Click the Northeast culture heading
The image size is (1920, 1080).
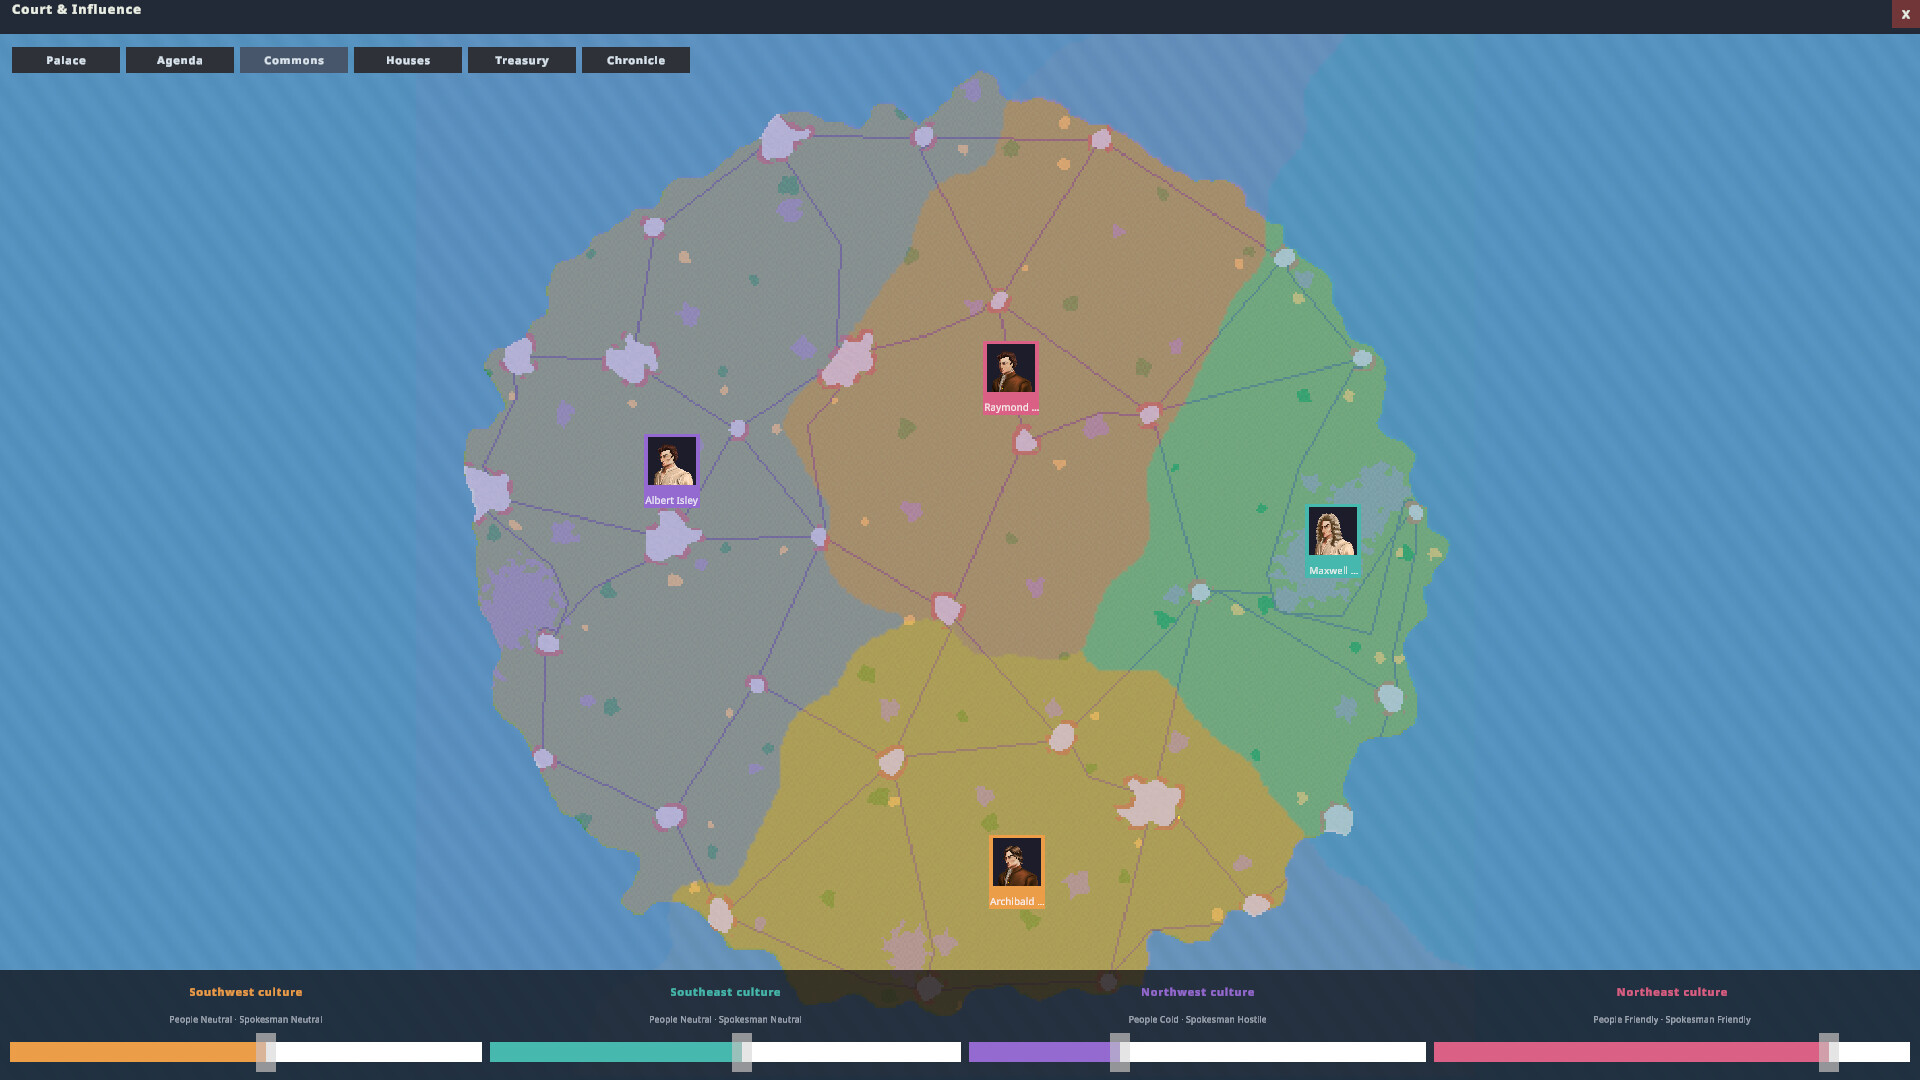coord(1672,992)
